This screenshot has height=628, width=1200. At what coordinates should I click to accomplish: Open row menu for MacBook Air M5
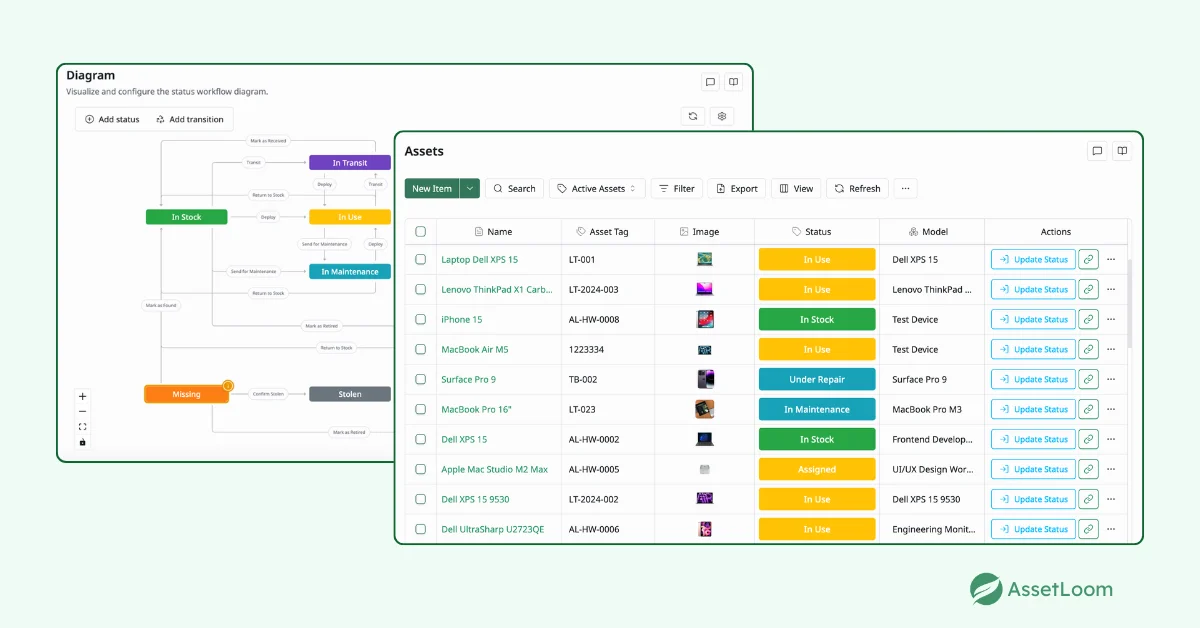(1111, 349)
